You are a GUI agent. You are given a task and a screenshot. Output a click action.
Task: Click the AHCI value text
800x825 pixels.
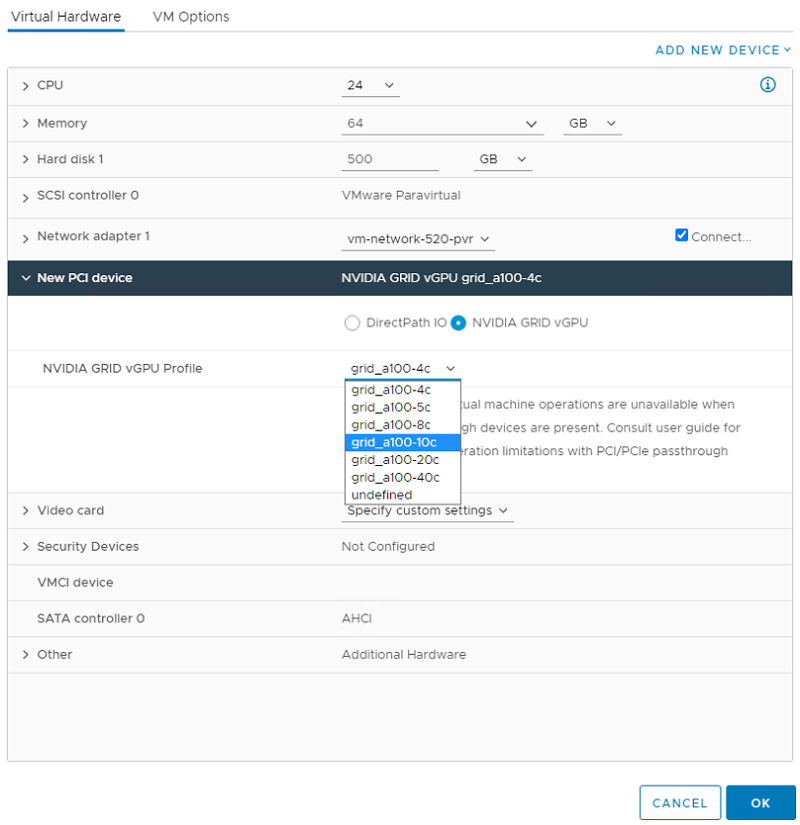[357, 618]
